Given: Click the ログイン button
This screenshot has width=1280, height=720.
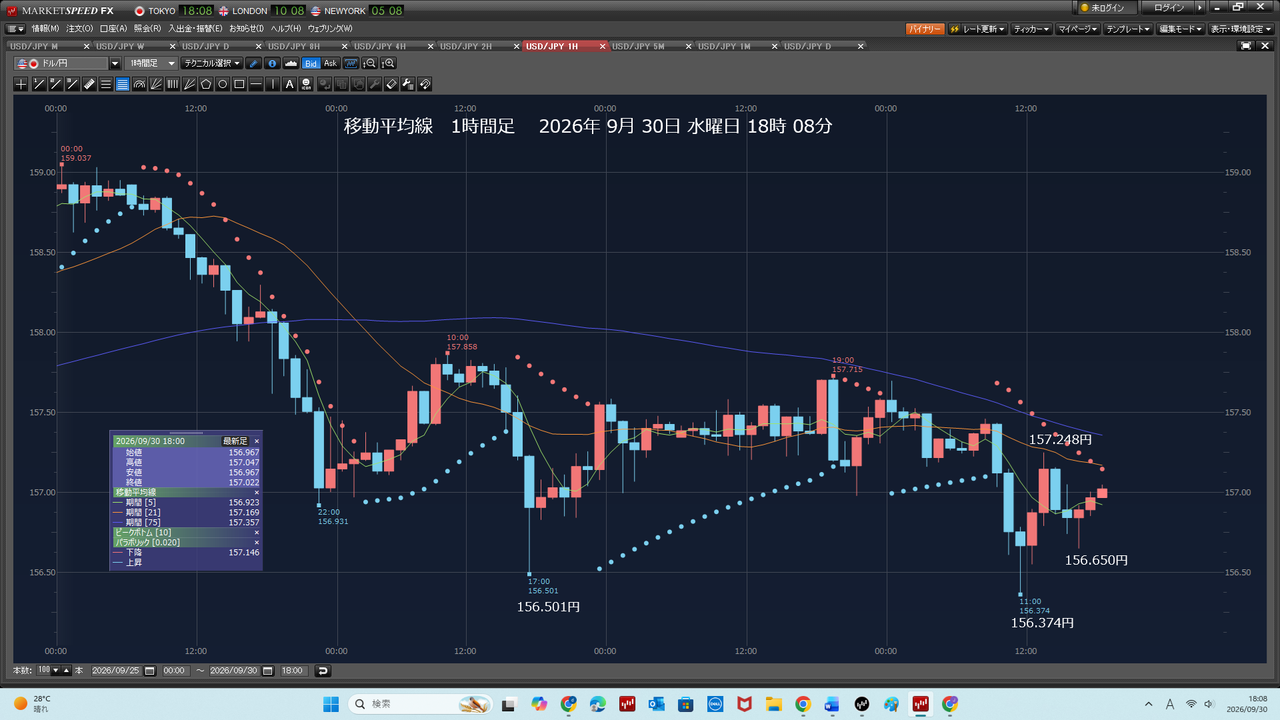Looking at the screenshot, I should pos(1168,8).
